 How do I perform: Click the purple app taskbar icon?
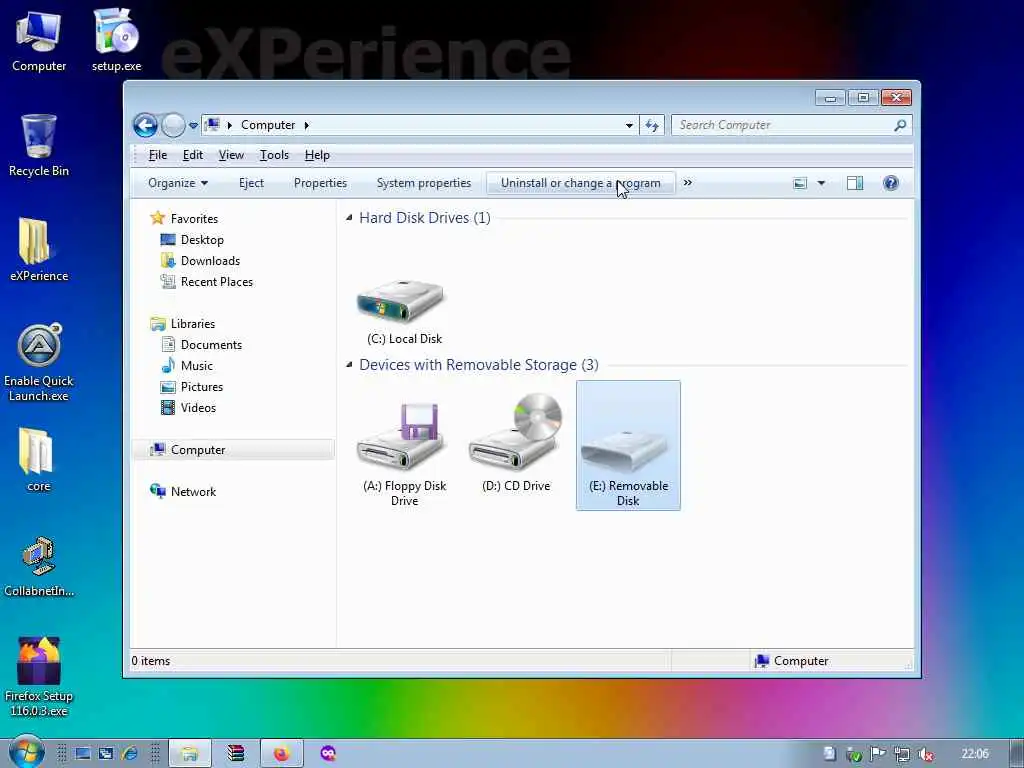[328, 754]
